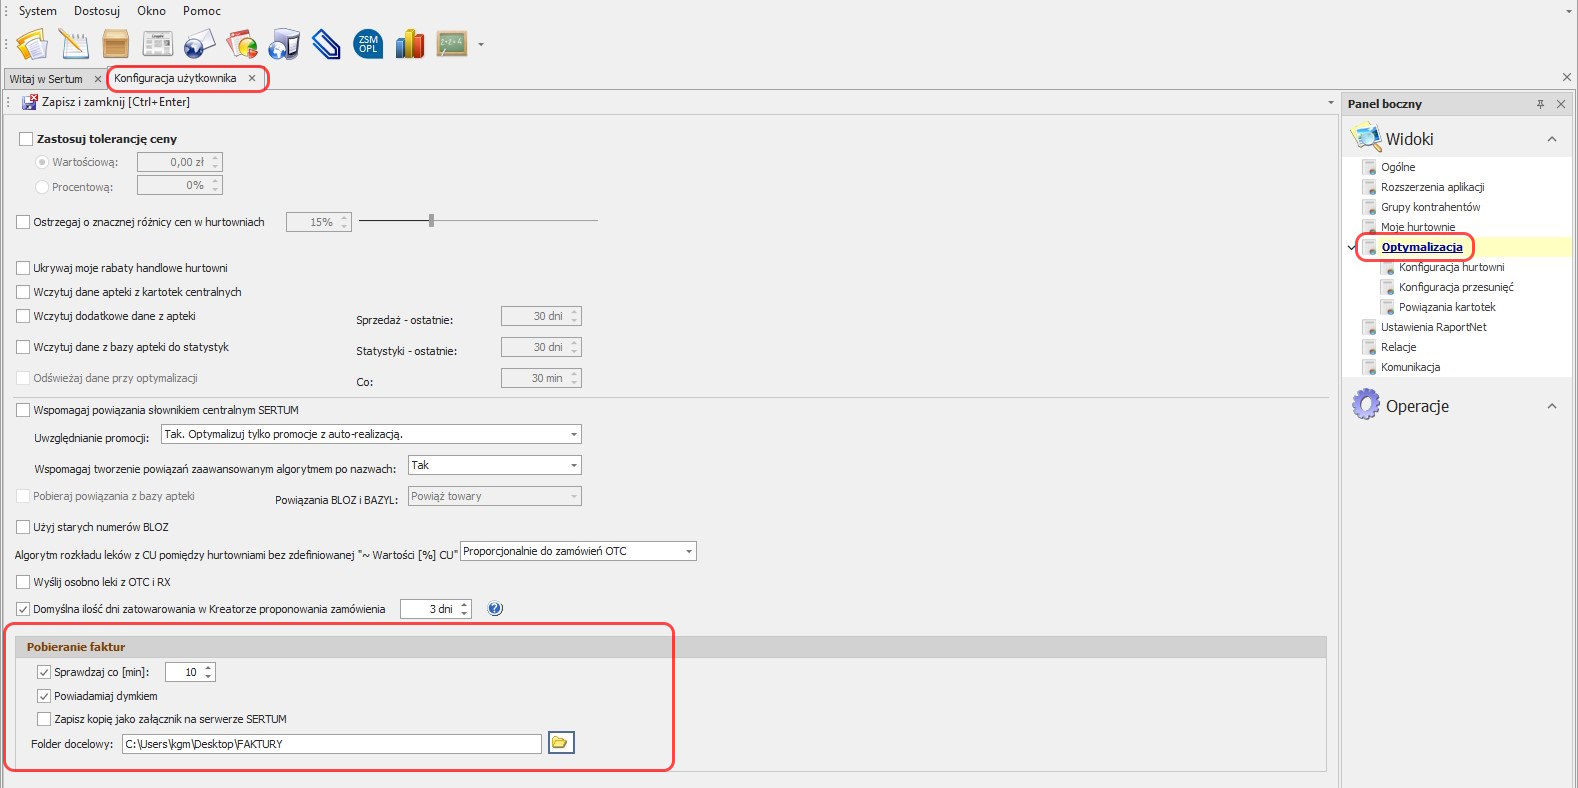Image resolution: width=1578 pixels, height=788 pixels.
Task: Open Konfiguracja hurtowni view
Action: (x=1451, y=267)
